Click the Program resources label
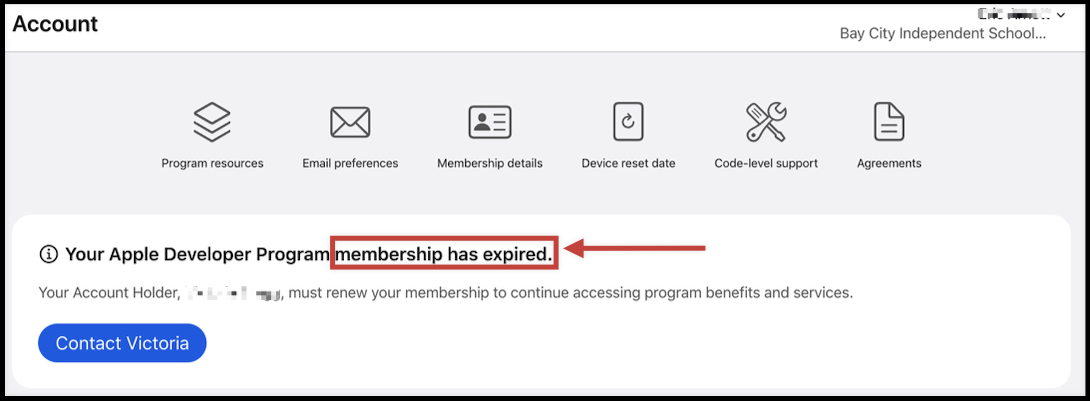Viewport: 1090px width, 401px height. coord(212,163)
